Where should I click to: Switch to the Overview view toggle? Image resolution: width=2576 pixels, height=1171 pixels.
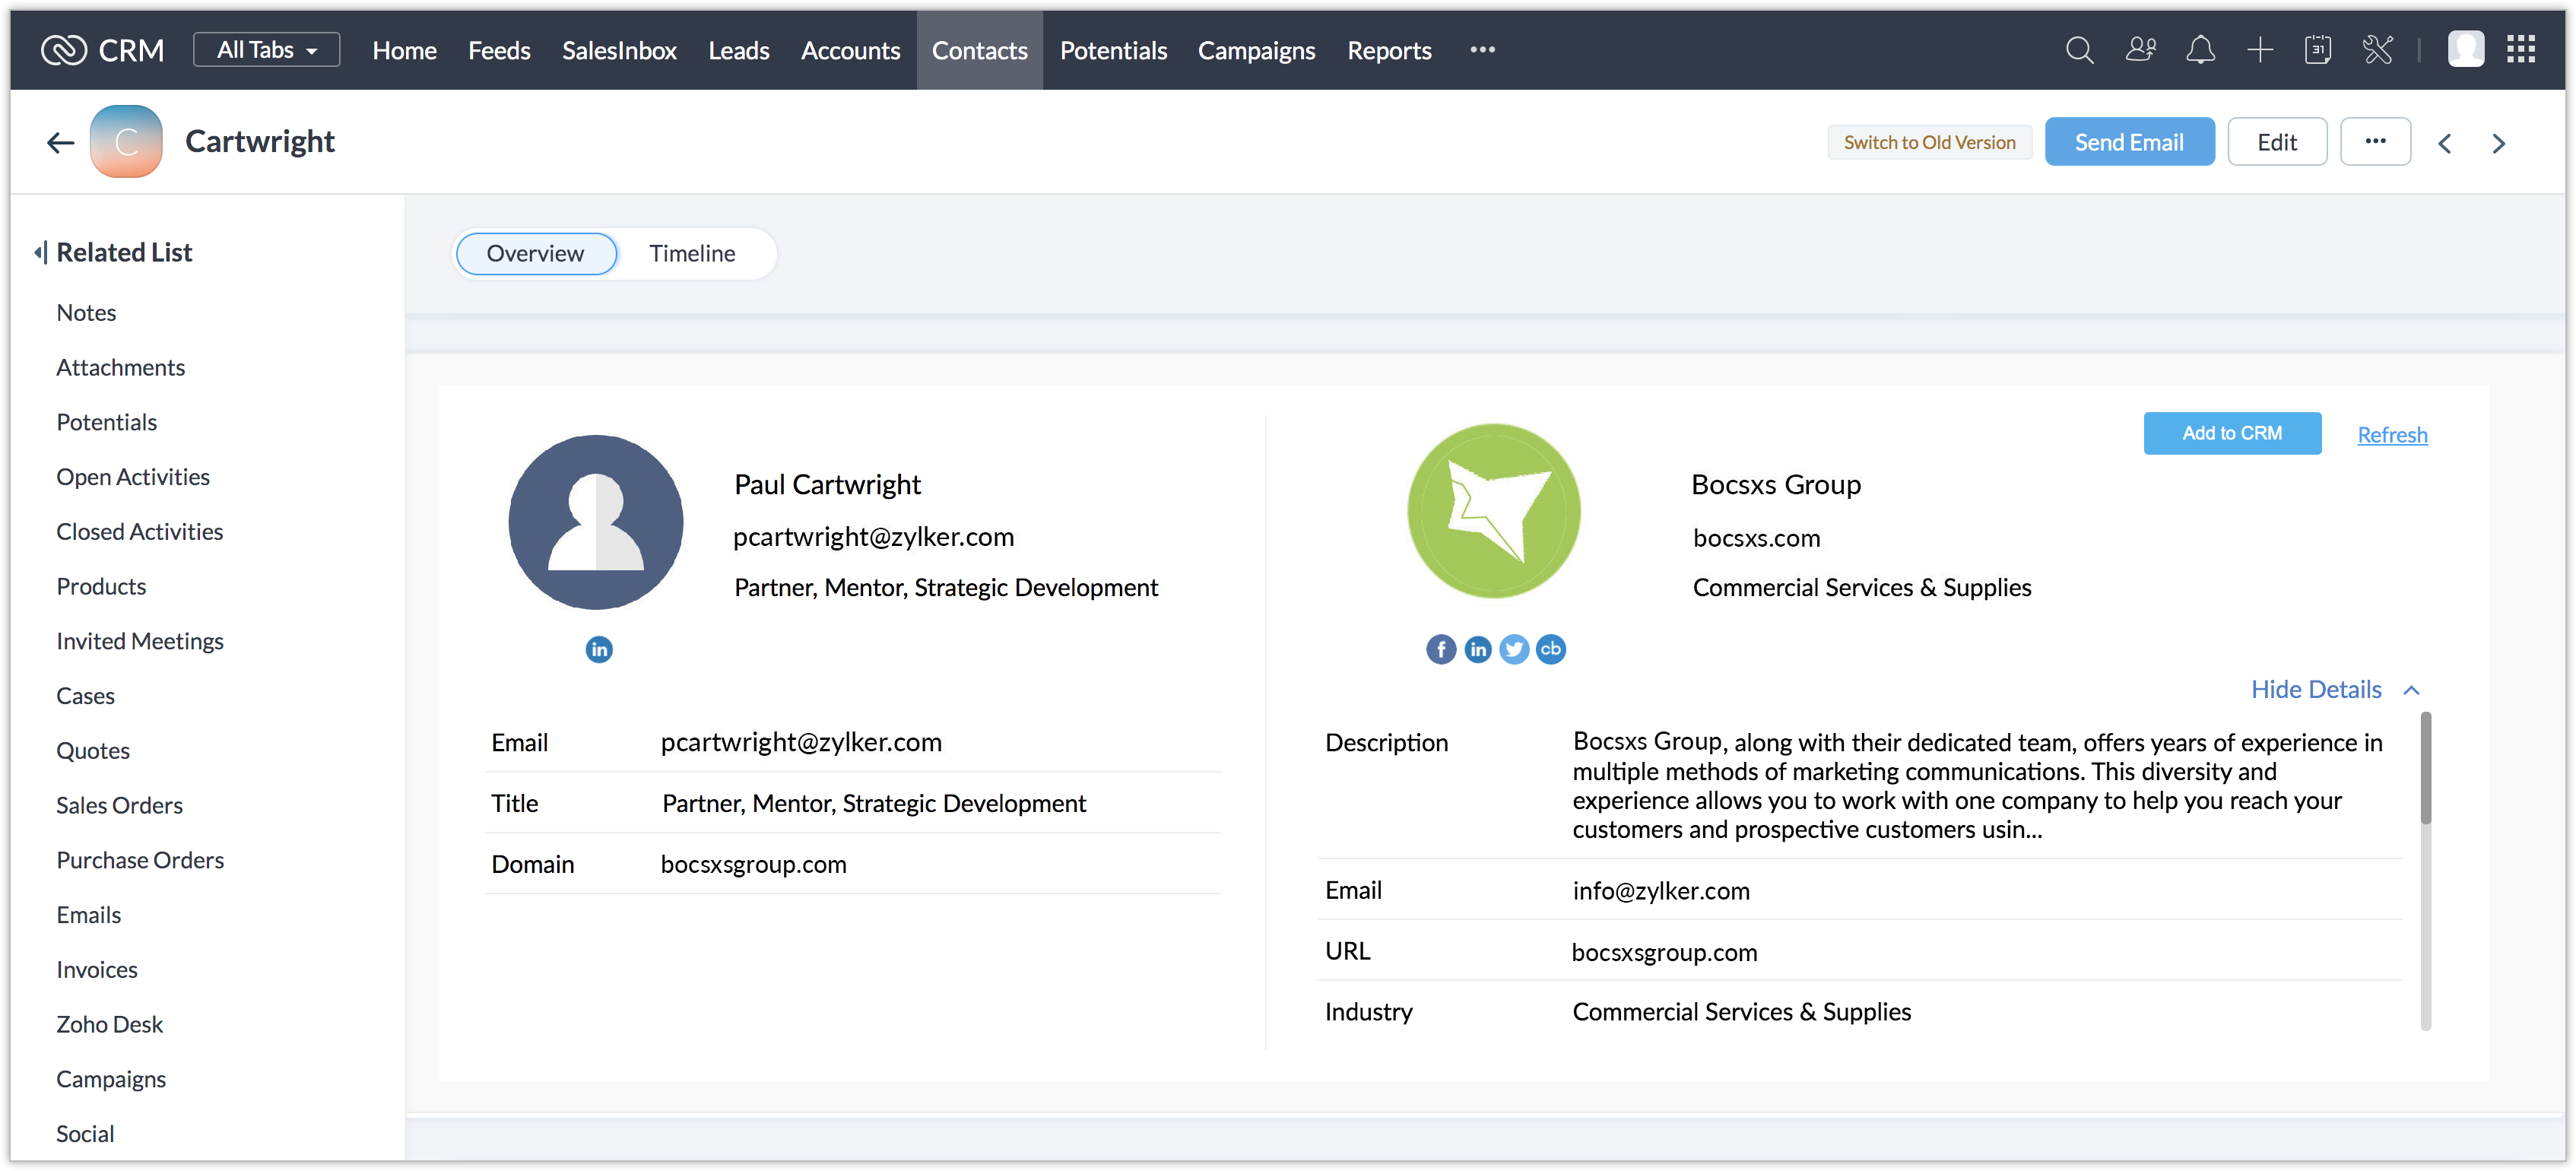(x=535, y=254)
